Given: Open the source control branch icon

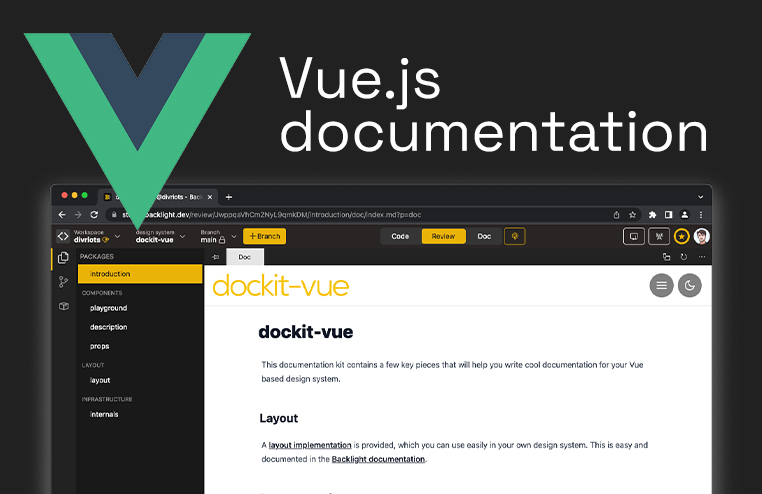Looking at the screenshot, I should [x=63, y=283].
